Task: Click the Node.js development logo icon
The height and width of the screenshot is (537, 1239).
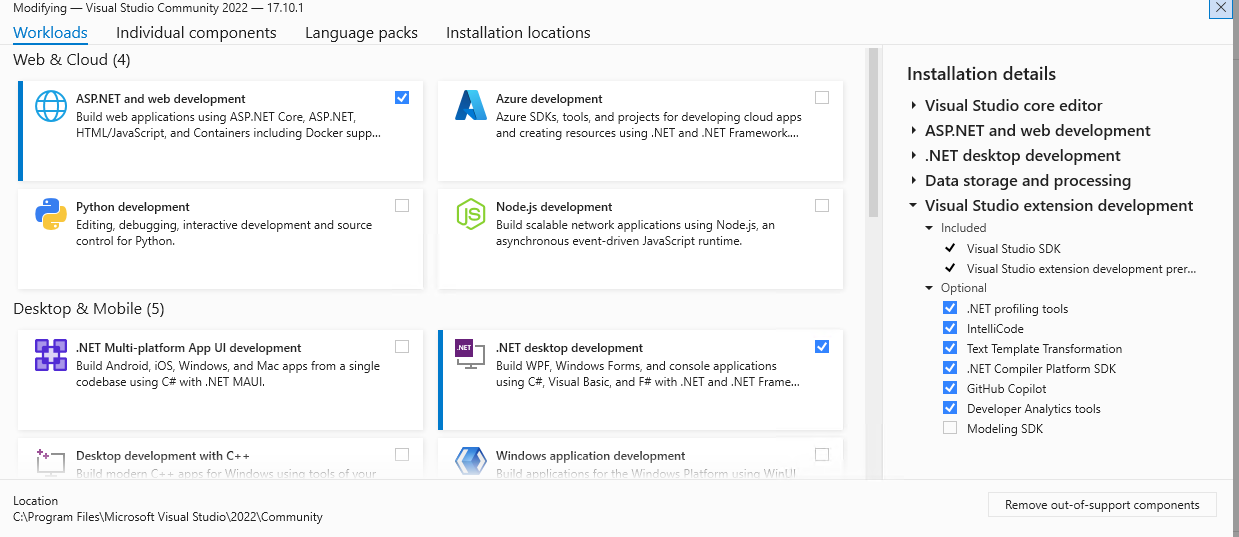Action: click(x=470, y=214)
